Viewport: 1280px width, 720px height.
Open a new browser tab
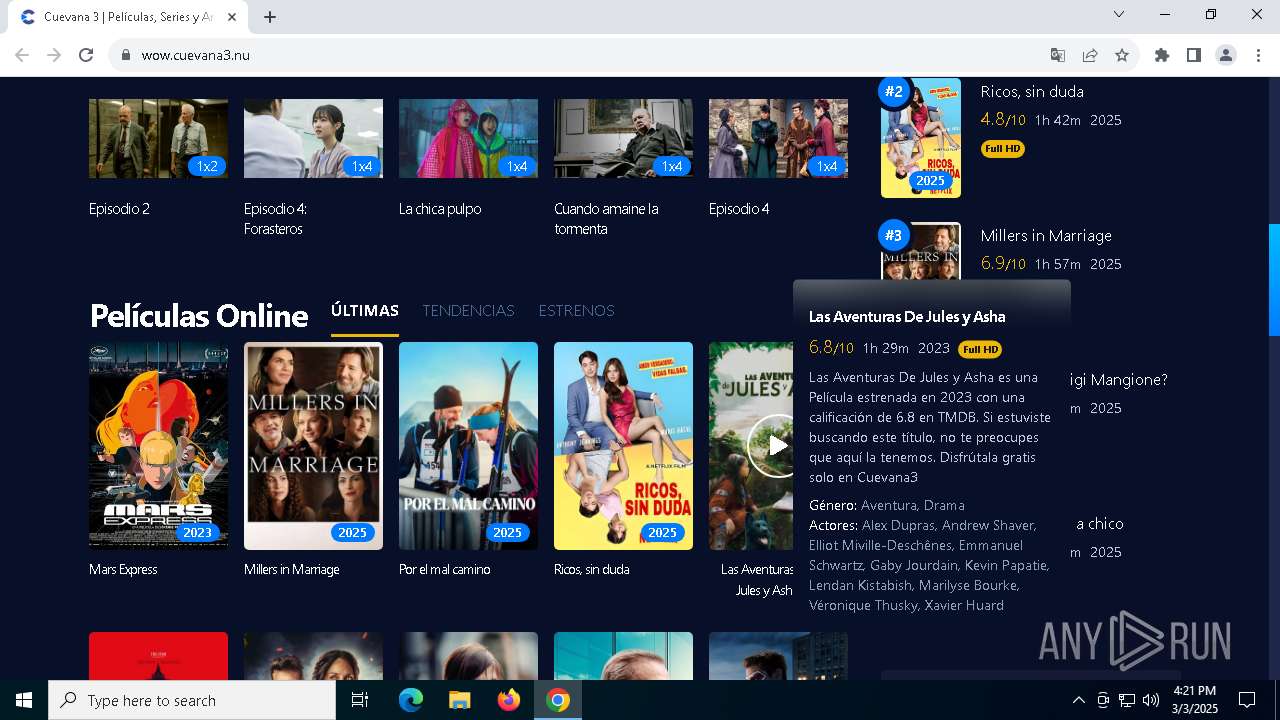pyautogui.click(x=270, y=16)
